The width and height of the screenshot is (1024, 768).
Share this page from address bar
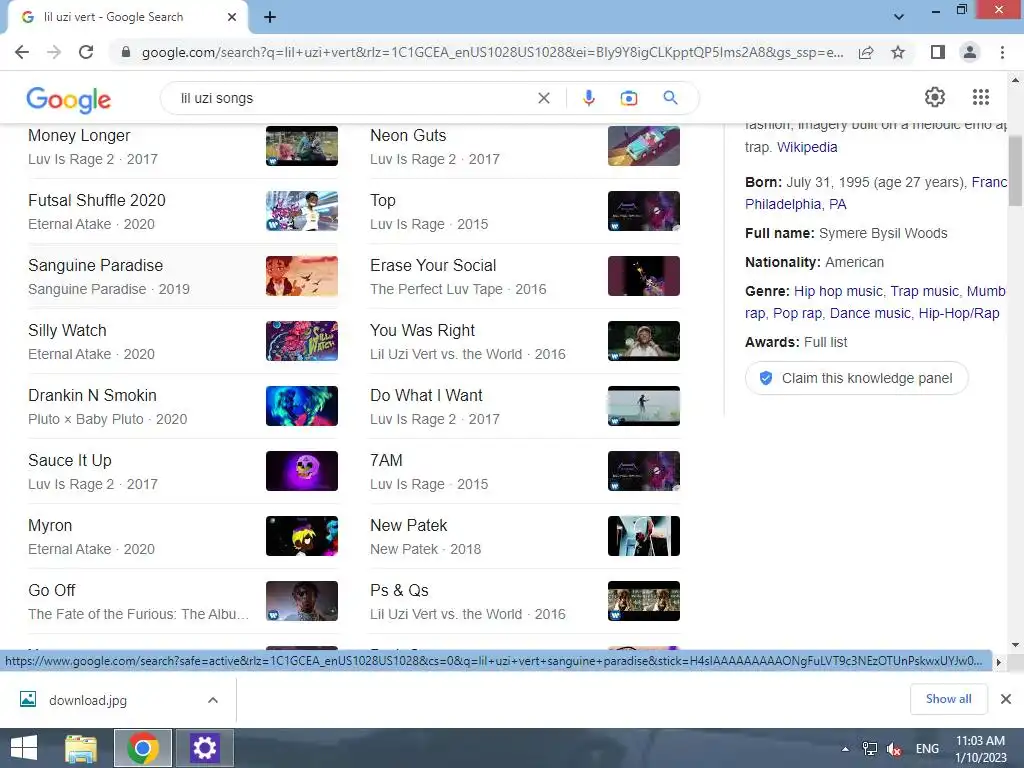pos(866,52)
